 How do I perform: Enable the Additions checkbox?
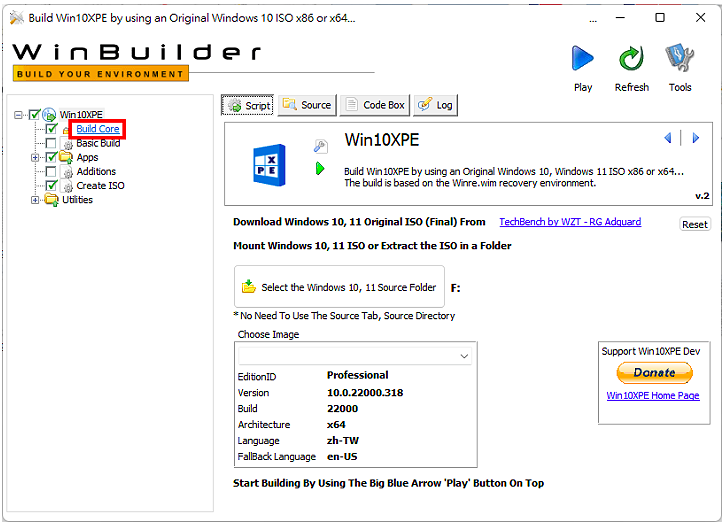coord(51,171)
